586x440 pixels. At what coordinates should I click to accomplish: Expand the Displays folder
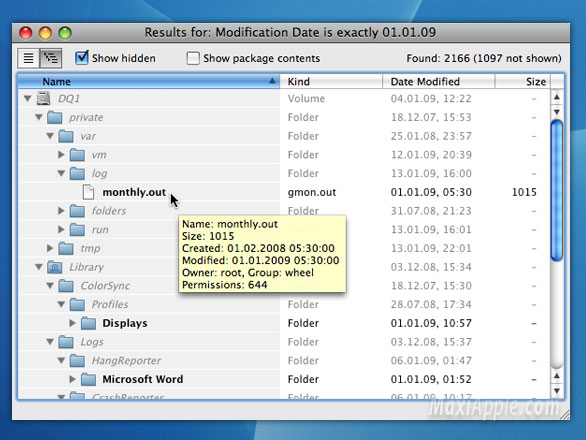[x=73, y=323]
